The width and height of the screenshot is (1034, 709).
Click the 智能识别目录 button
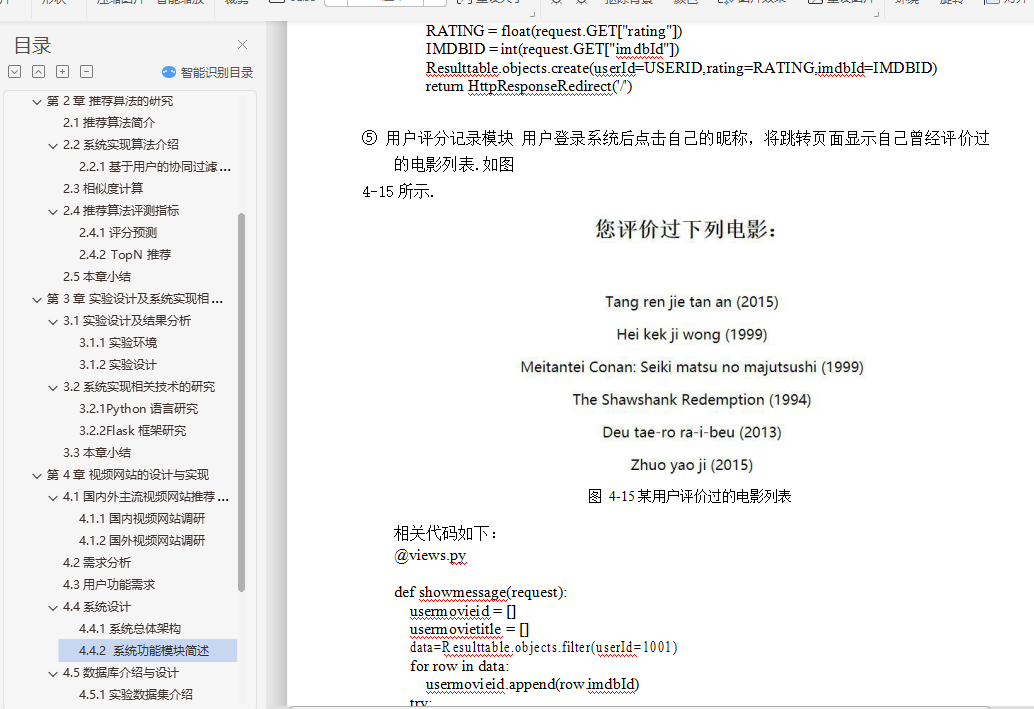tap(208, 72)
